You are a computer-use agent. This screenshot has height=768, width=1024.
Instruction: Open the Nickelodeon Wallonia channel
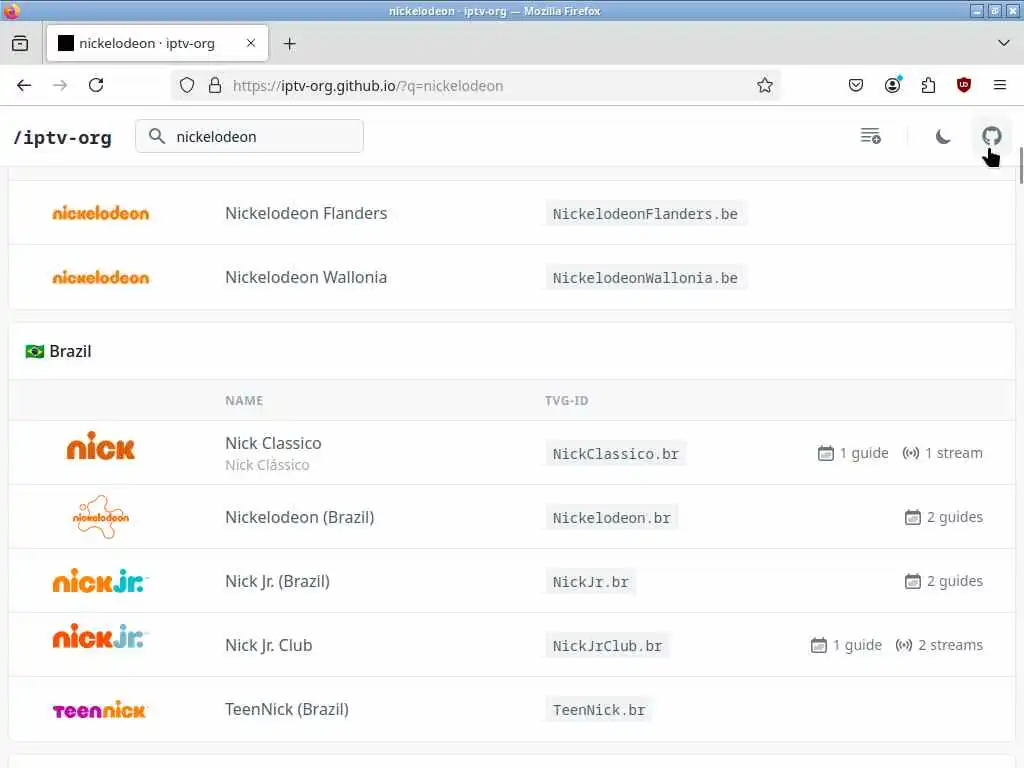point(306,277)
